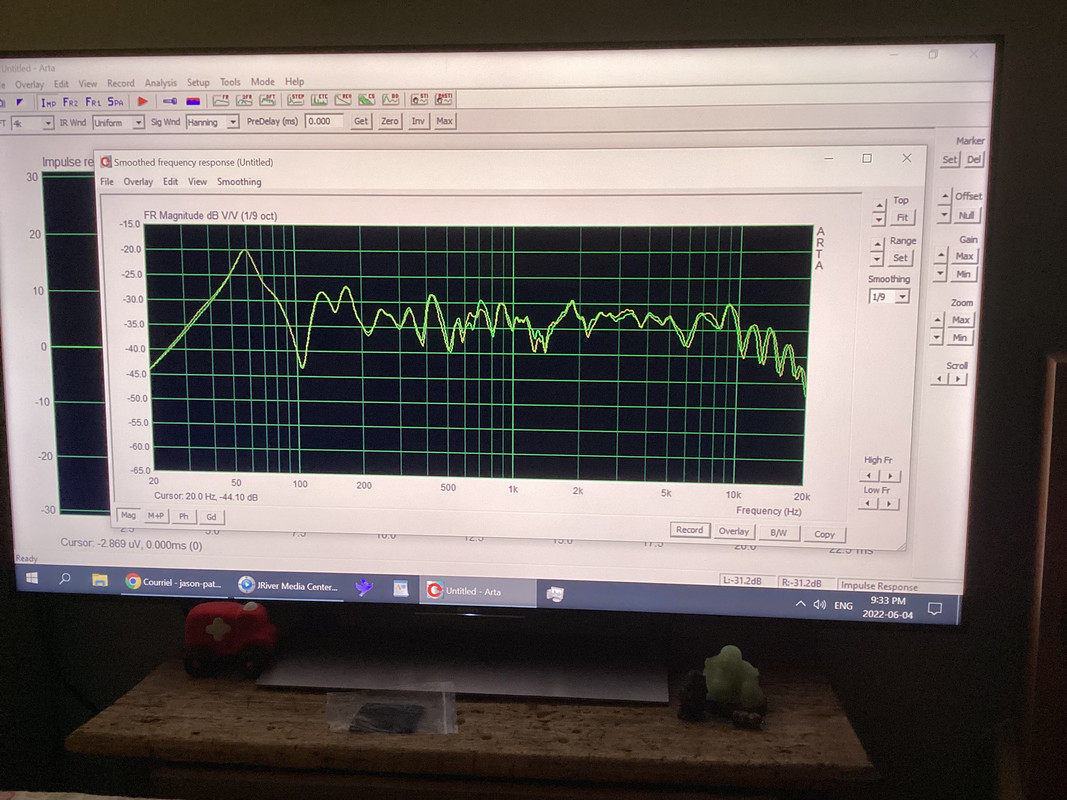Decrease graph Range with down arrow
The height and width of the screenshot is (800, 1067).
(x=876, y=259)
